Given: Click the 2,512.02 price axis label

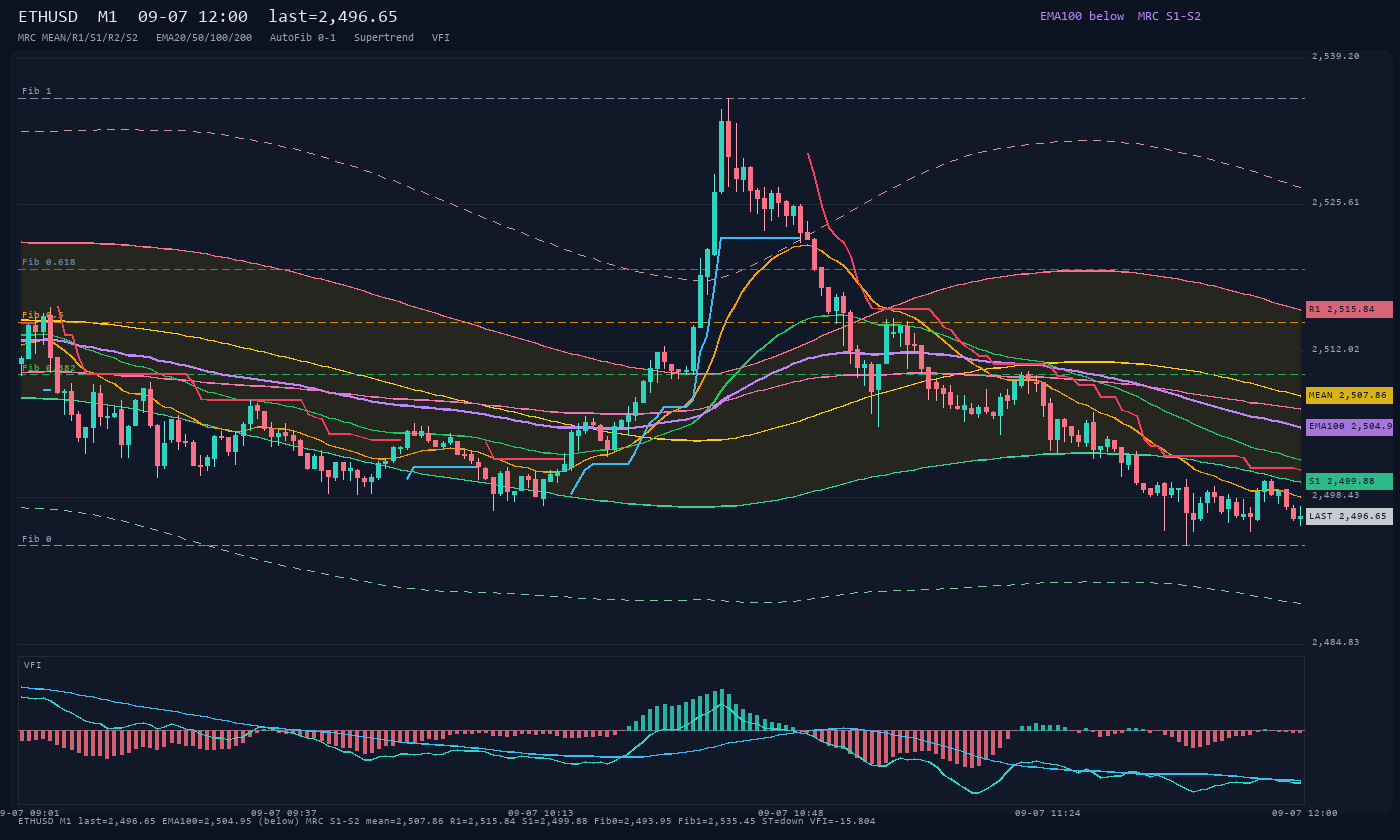Looking at the screenshot, I should point(1336,349).
